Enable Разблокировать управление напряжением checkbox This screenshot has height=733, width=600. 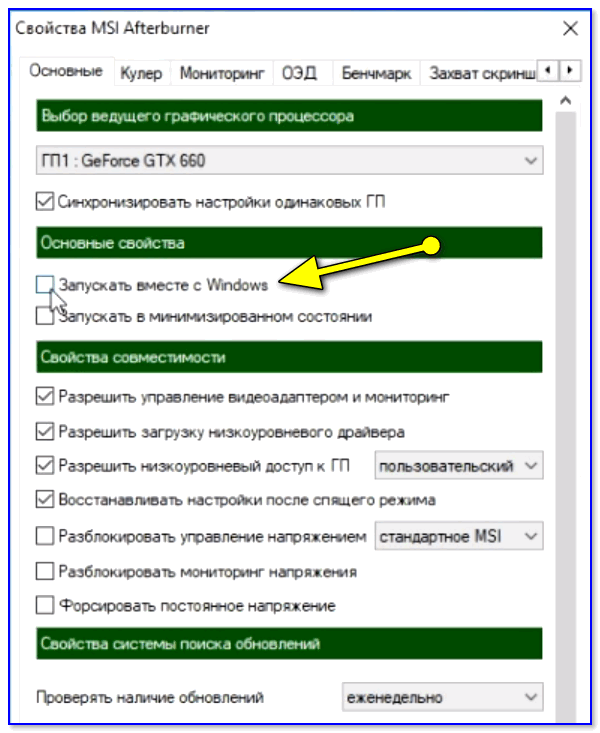44,536
